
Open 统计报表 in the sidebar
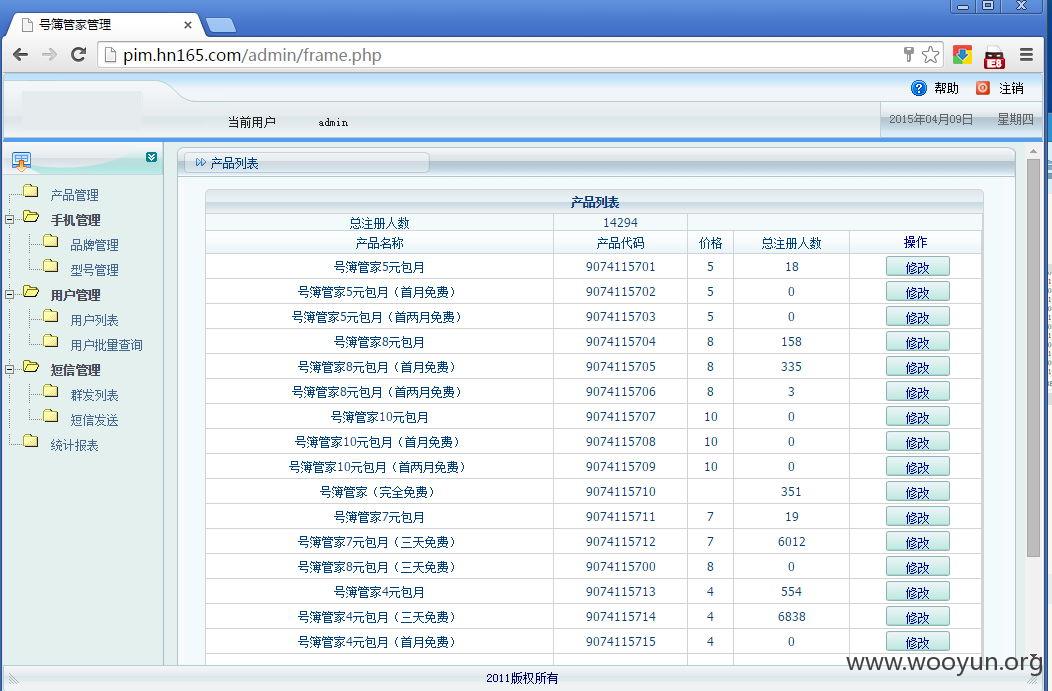click(x=74, y=445)
